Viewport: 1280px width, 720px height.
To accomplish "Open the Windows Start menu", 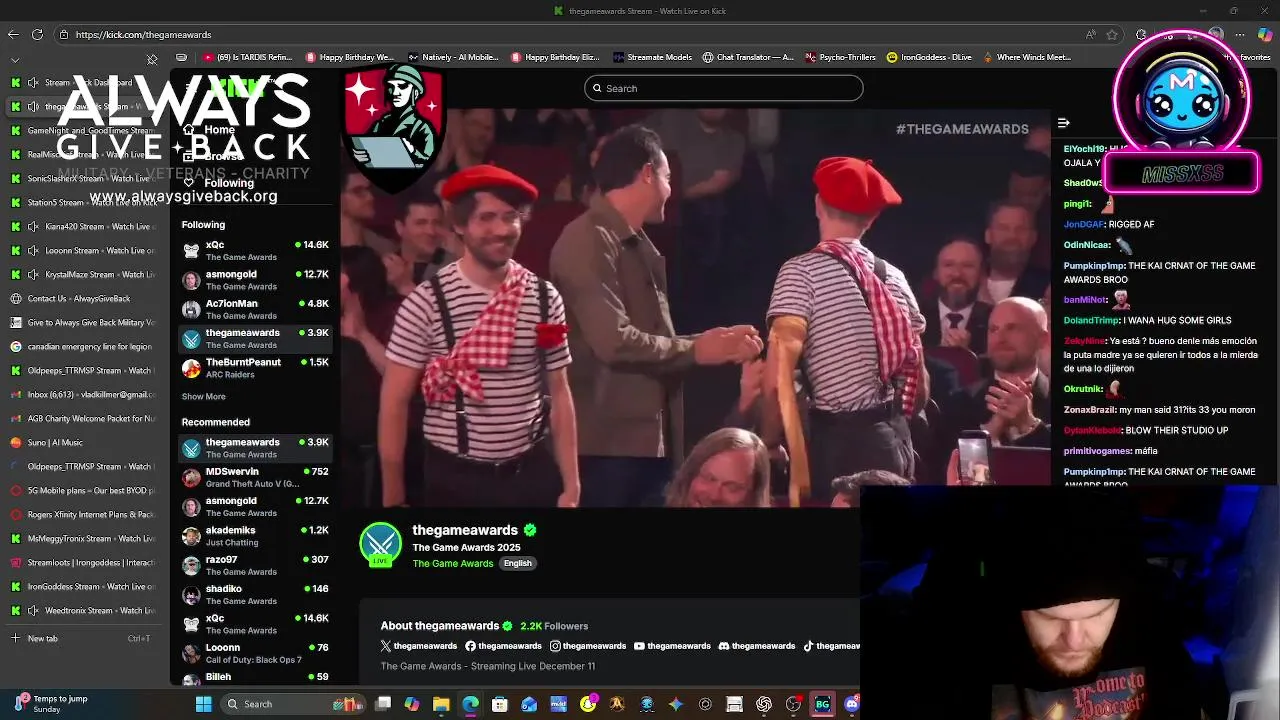I will [x=204, y=704].
